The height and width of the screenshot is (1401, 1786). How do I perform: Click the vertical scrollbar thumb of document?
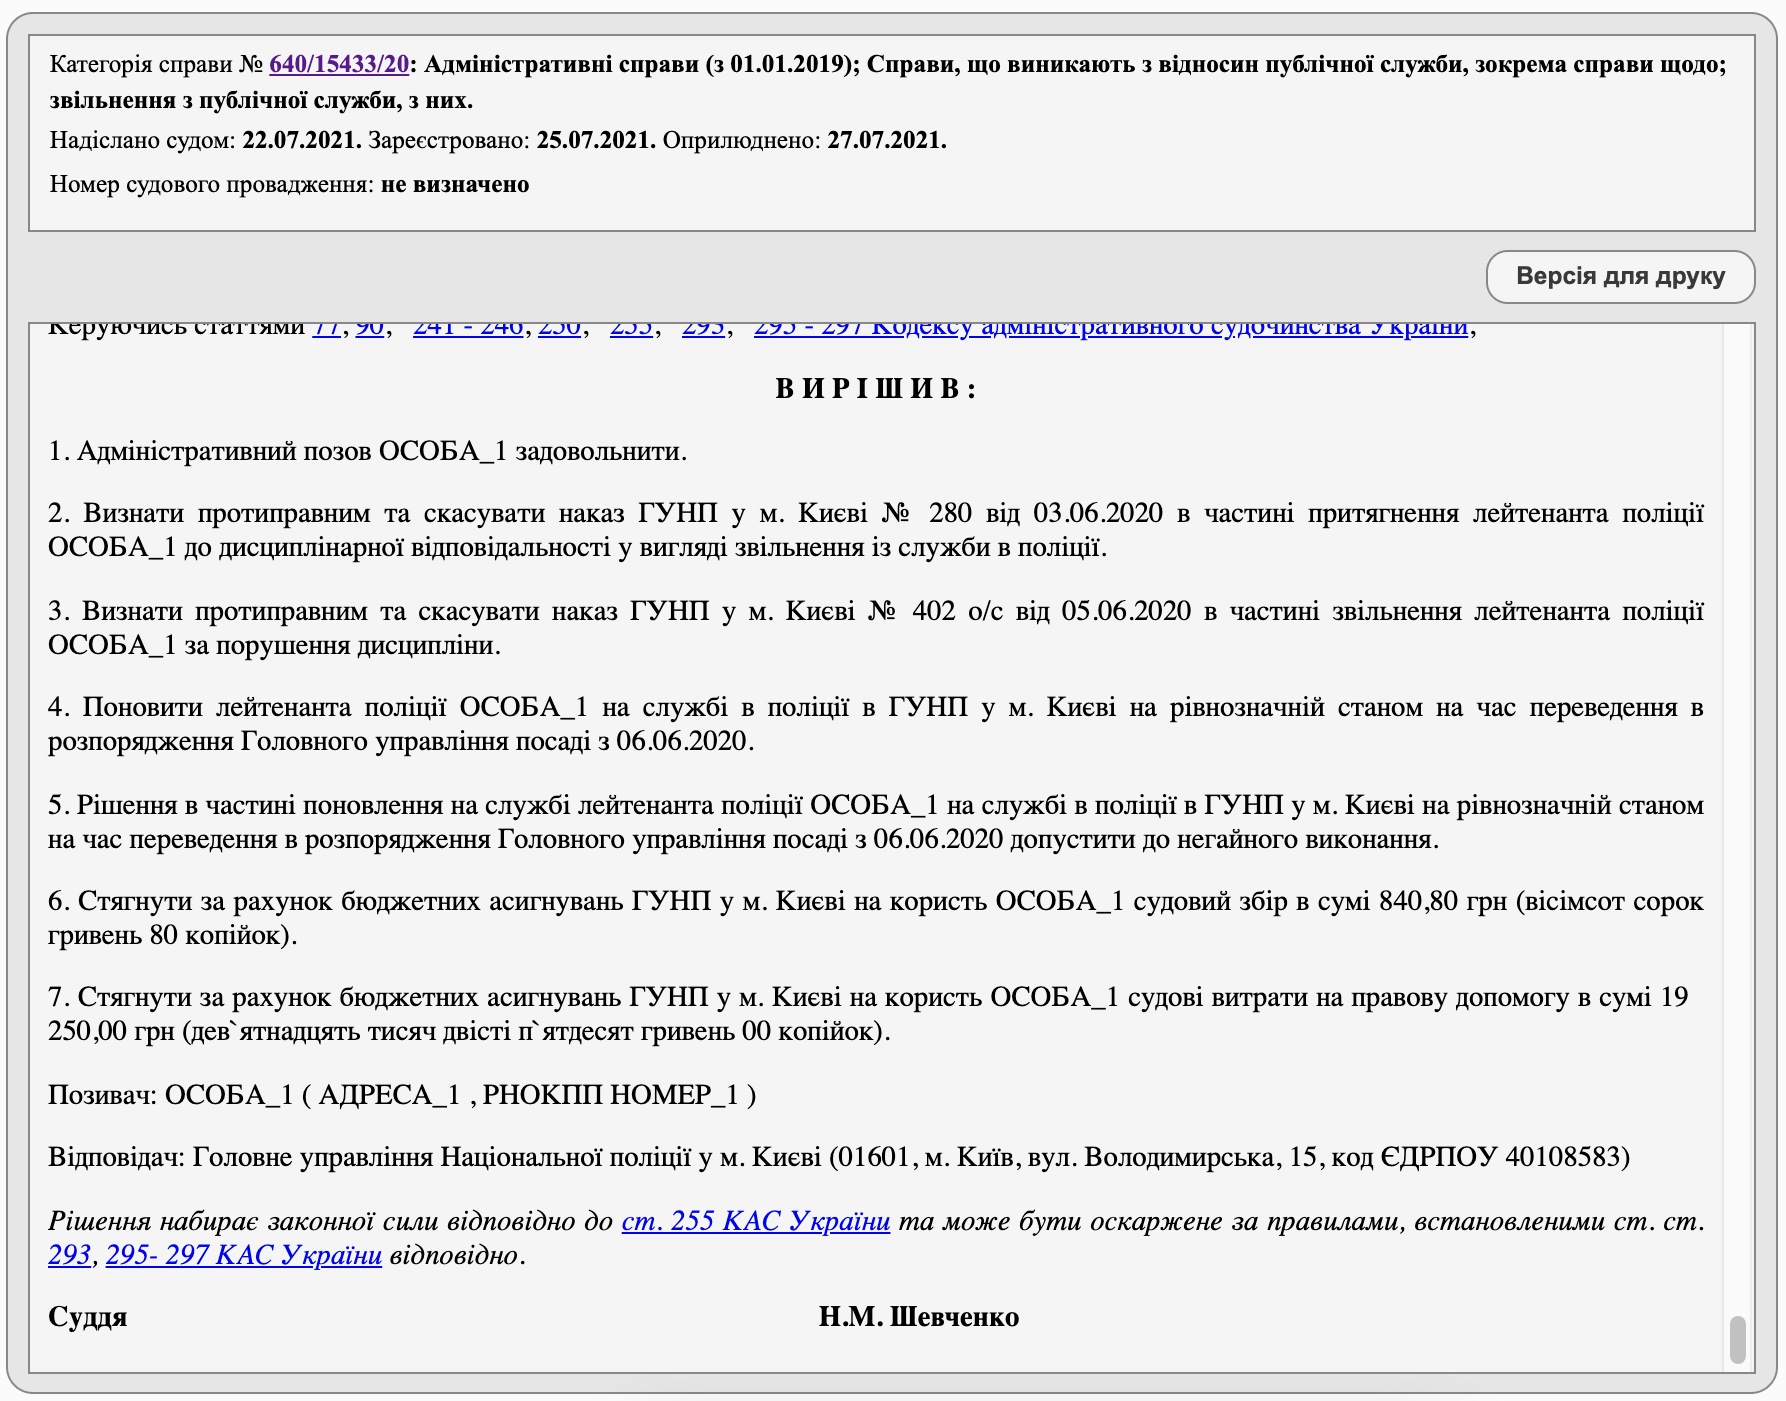[1738, 1340]
